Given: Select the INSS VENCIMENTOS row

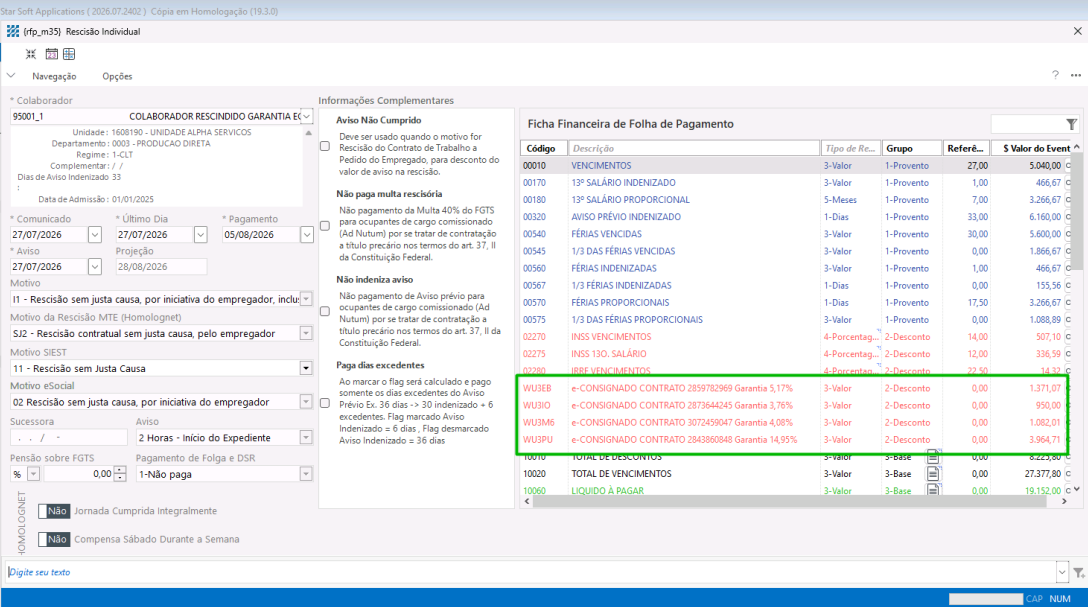Looking at the screenshot, I should (796, 336).
